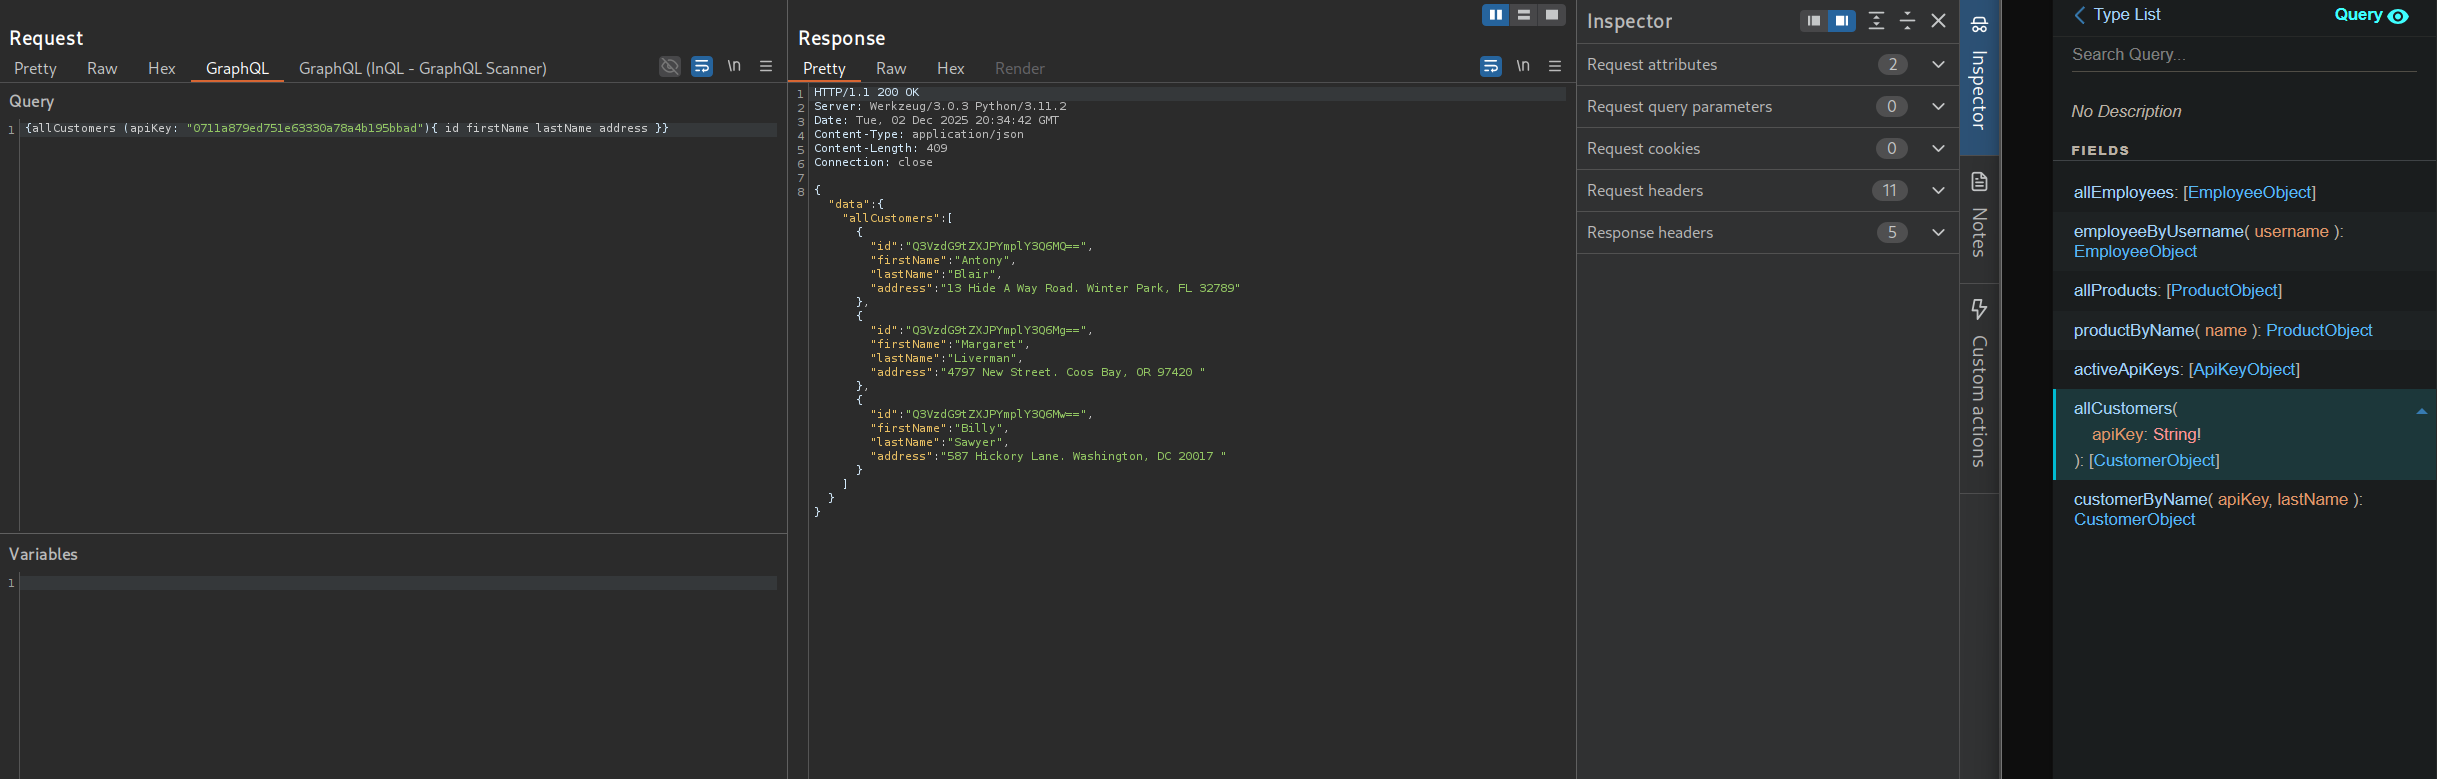
Task: Expand the Request attributes section
Action: [x=1938, y=65]
